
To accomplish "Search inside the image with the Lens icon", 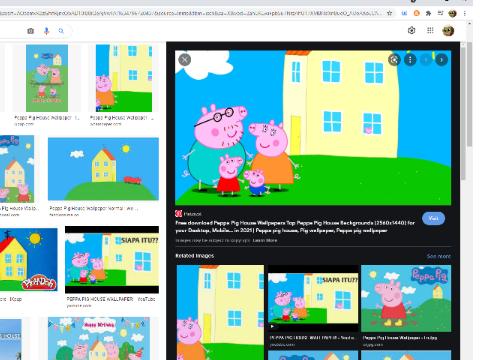I will (394, 60).
